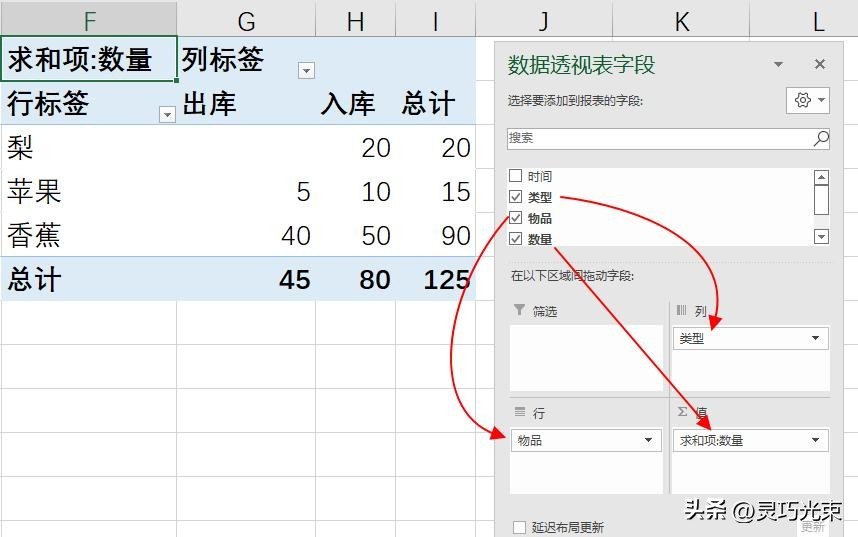The image size is (858, 537).
Task: Enable the 延迟布局更新 checkbox
Action: (519, 527)
